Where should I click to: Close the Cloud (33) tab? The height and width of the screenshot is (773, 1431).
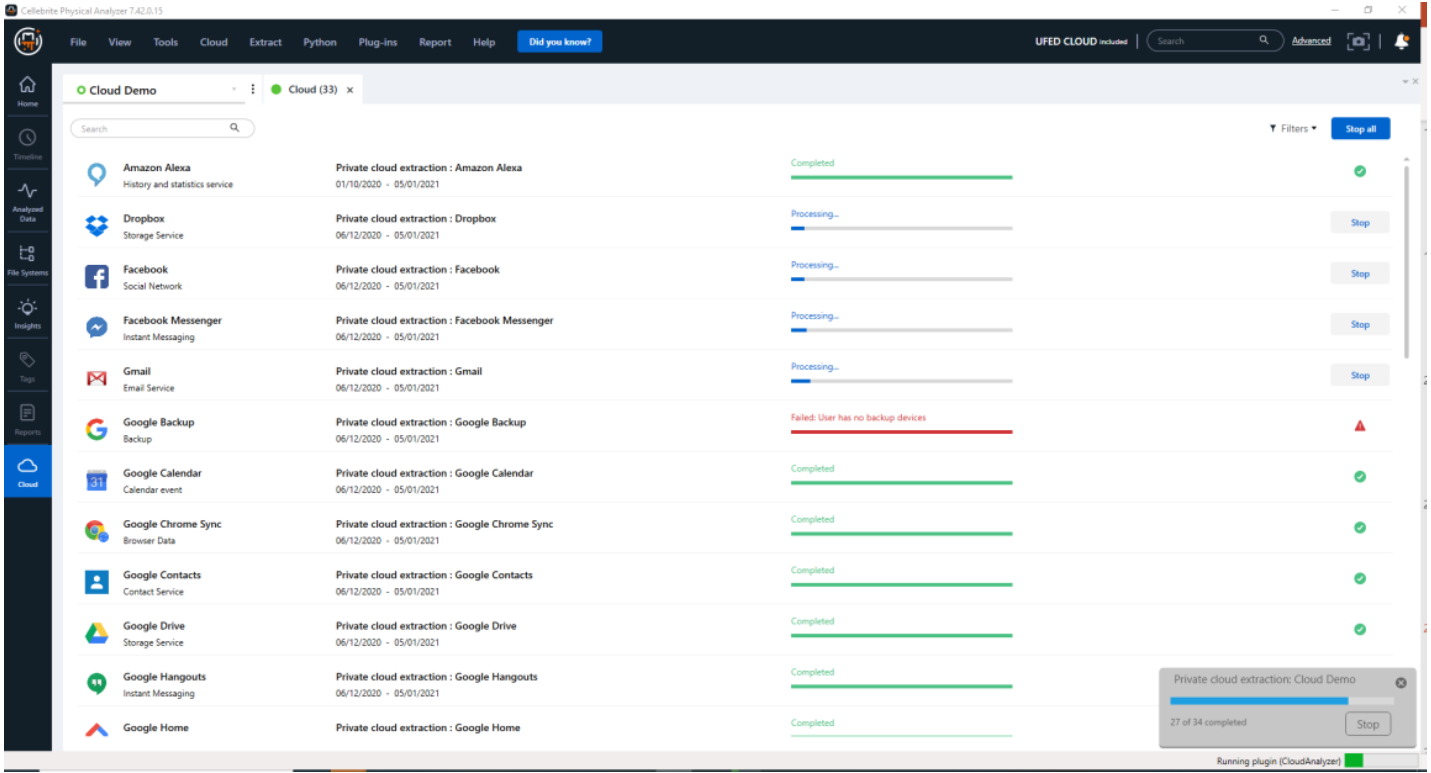350,90
